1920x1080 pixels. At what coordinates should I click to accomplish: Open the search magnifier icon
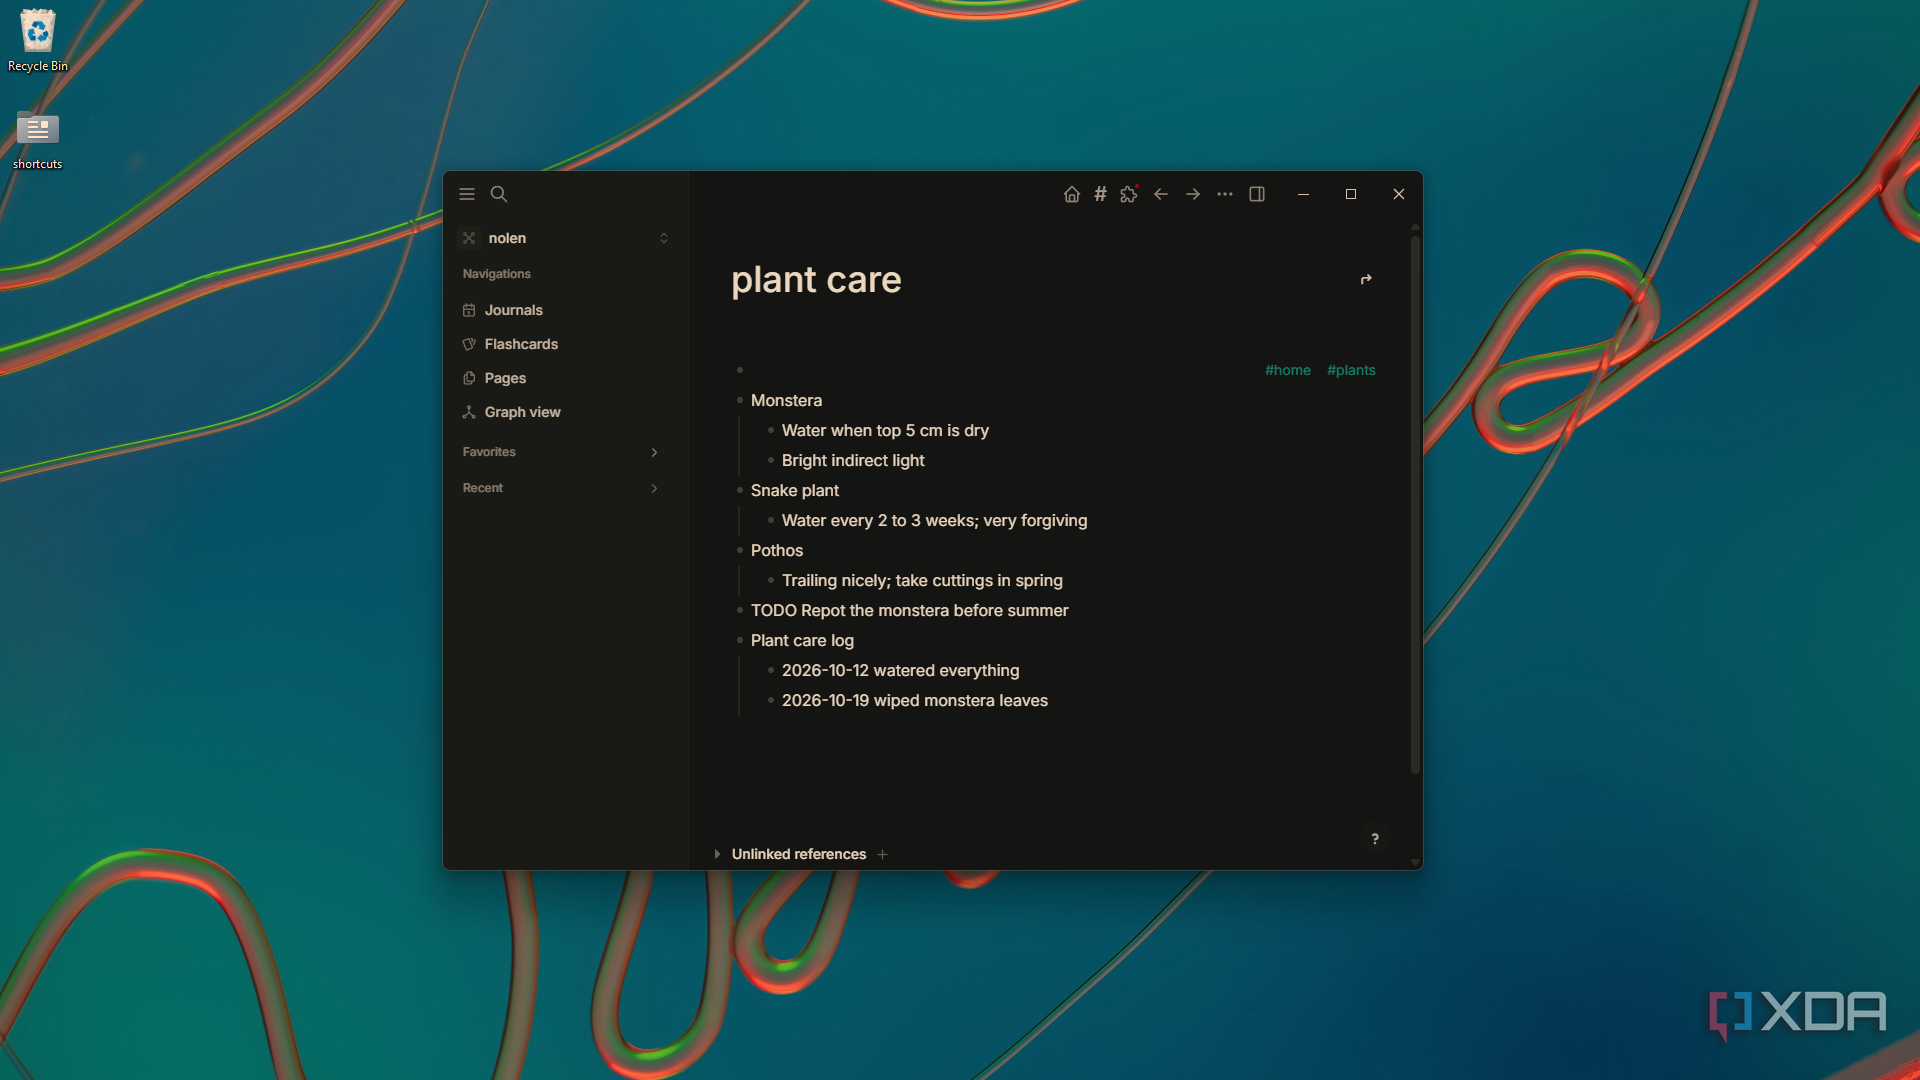[x=499, y=194]
